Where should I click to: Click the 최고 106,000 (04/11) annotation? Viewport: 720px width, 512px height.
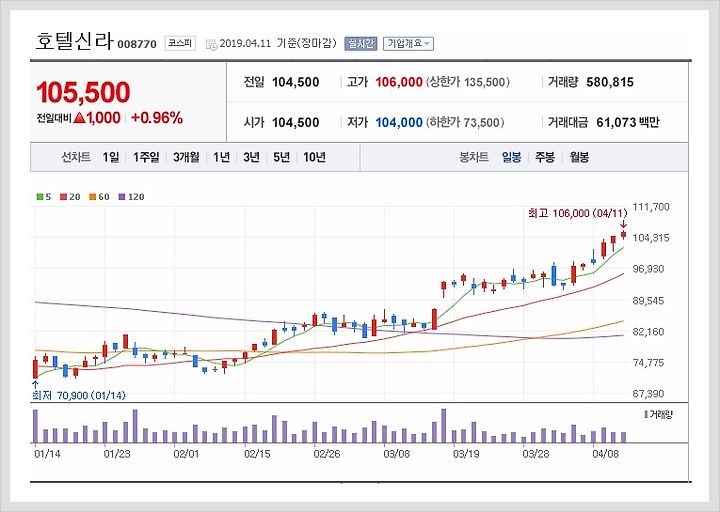pyautogui.click(x=577, y=213)
